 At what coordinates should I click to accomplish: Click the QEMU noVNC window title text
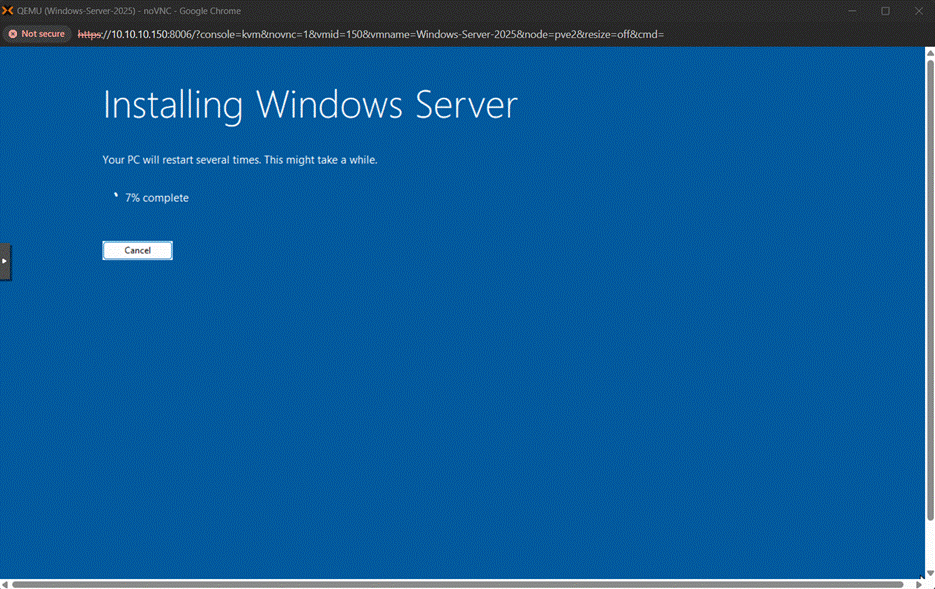coord(129,11)
